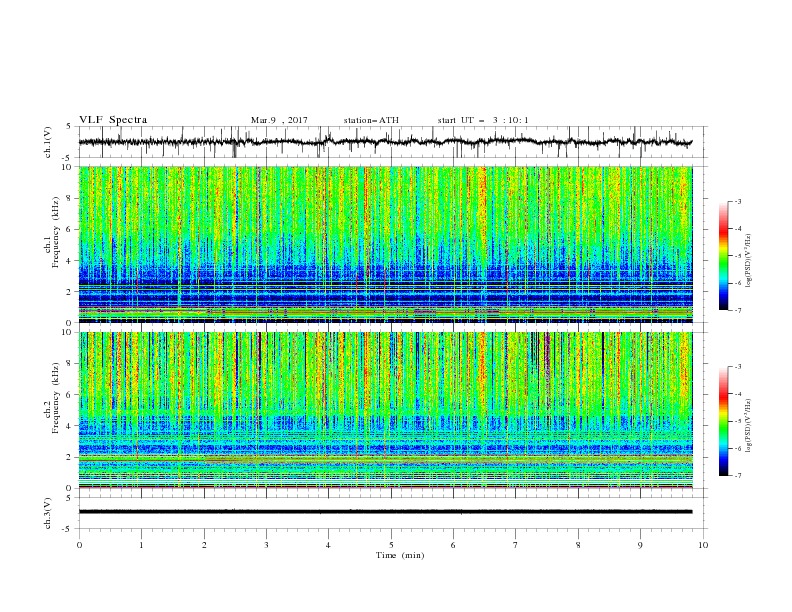Click the log(PSD) label beside ch.2 colorbar
Image resolution: width=792 pixels, height=612 pixels.
click(749, 425)
